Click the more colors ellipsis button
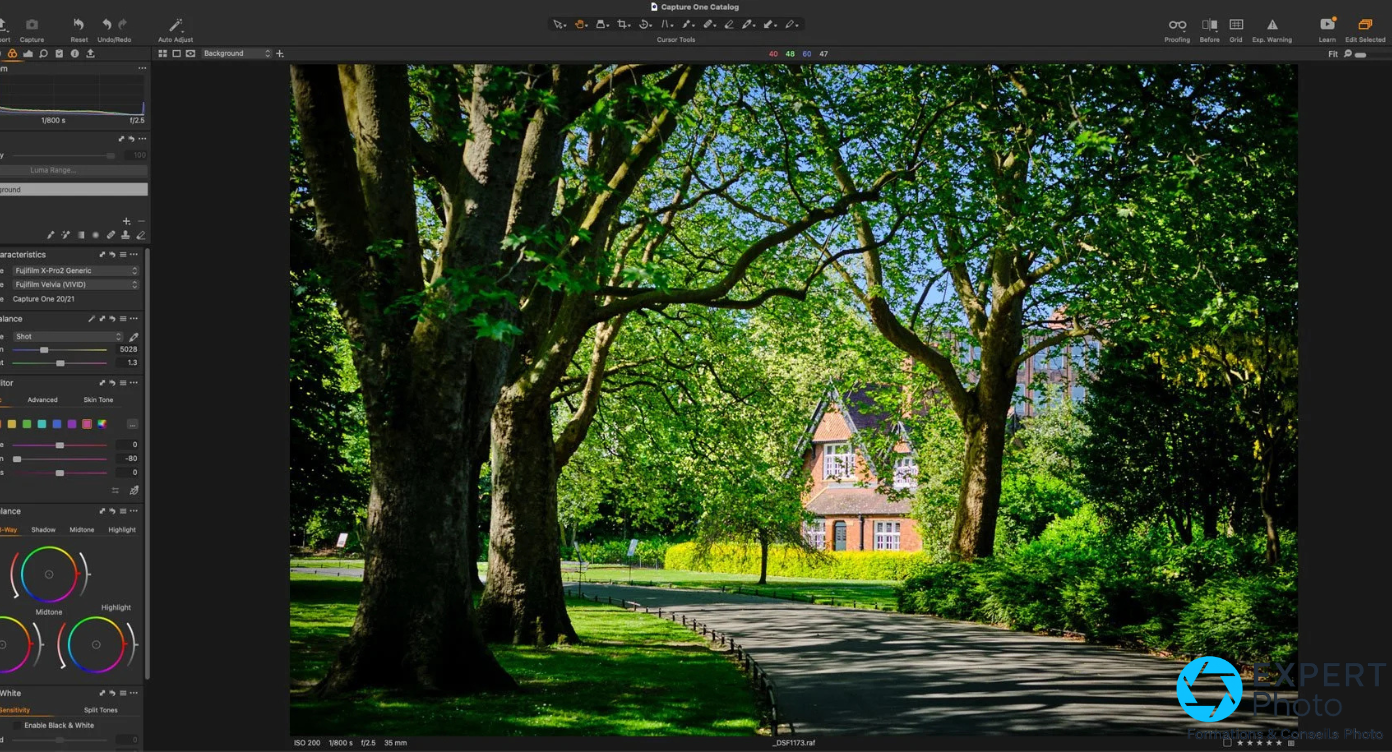 click(x=132, y=424)
